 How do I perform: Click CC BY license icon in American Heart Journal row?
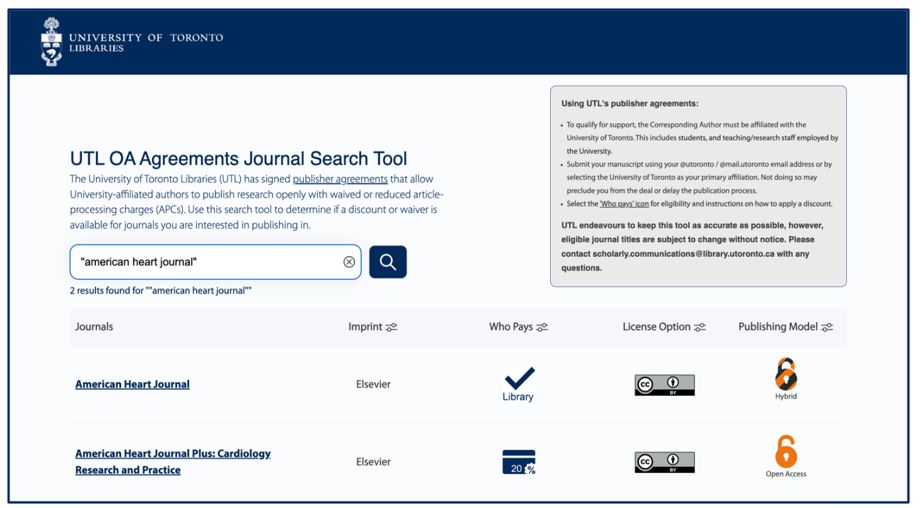click(664, 385)
